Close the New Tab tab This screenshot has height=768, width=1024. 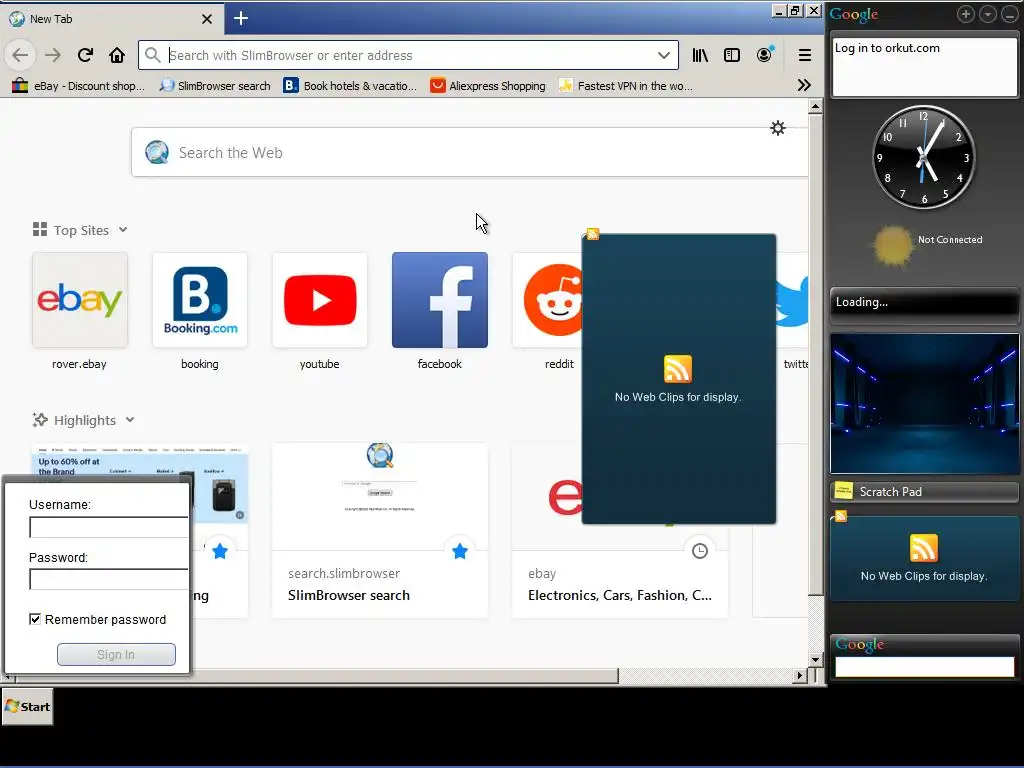[x=207, y=19]
